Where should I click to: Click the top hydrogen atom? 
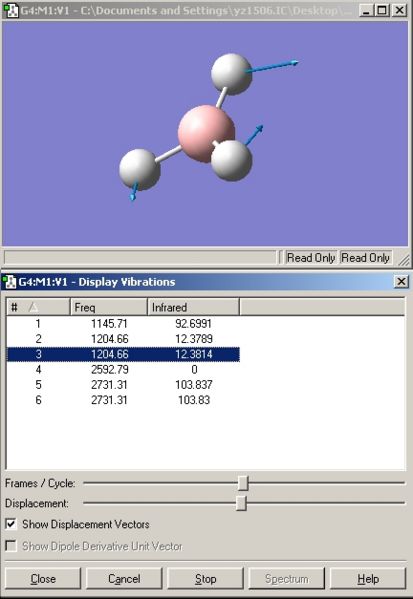click(x=232, y=74)
